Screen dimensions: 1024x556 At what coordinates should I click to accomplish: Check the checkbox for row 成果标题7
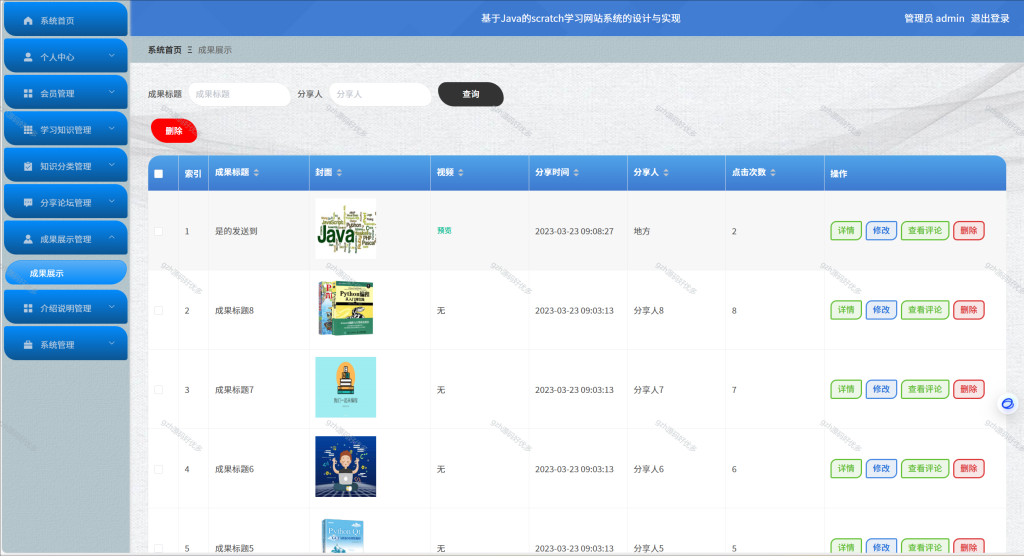(x=159, y=390)
